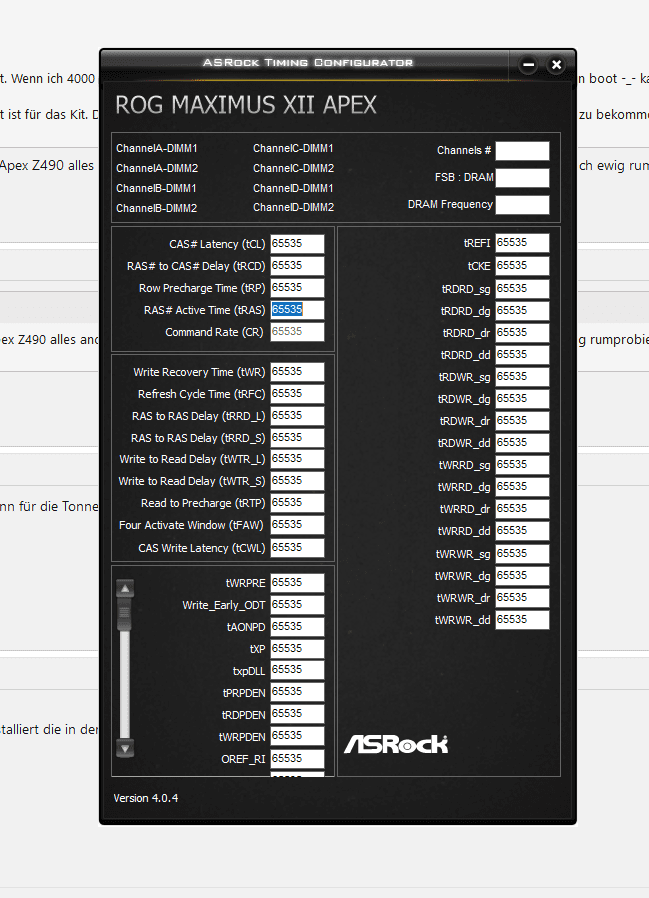649x898 pixels.
Task: Select the Command Rate (CR) field
Action: click(x=297, y=332)
